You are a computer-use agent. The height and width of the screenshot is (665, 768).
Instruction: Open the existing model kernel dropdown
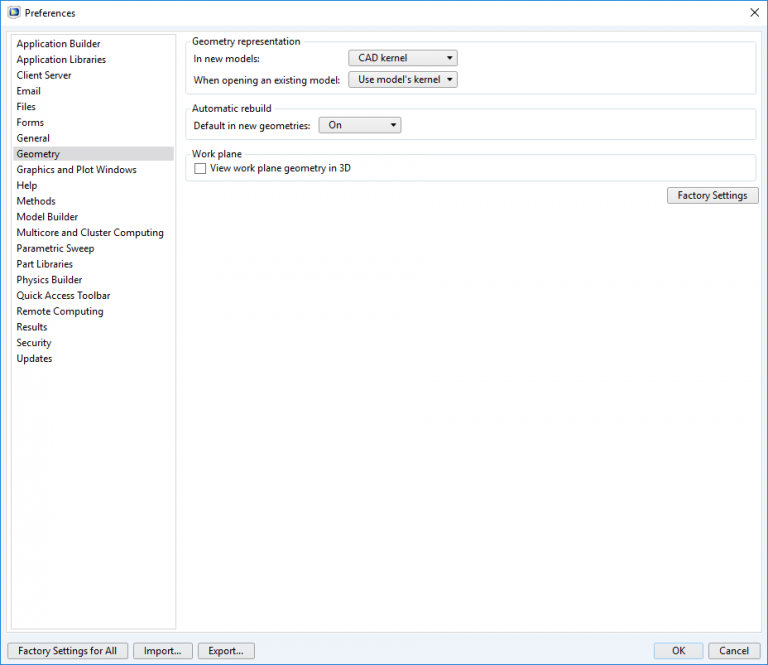click(x=403, y=79)
